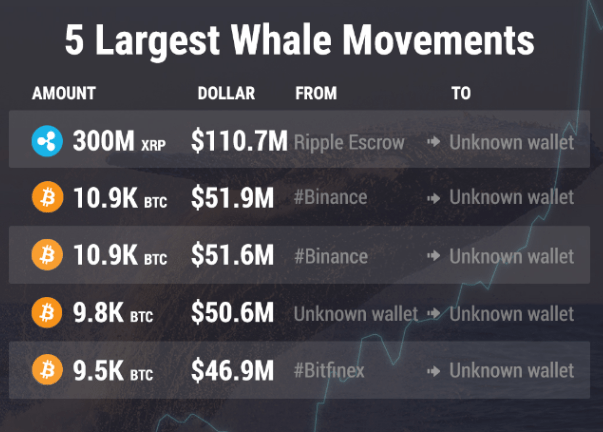Click the DOLLAR column header
The height and width of the screenshot is (432, 603).
(226, 94)
